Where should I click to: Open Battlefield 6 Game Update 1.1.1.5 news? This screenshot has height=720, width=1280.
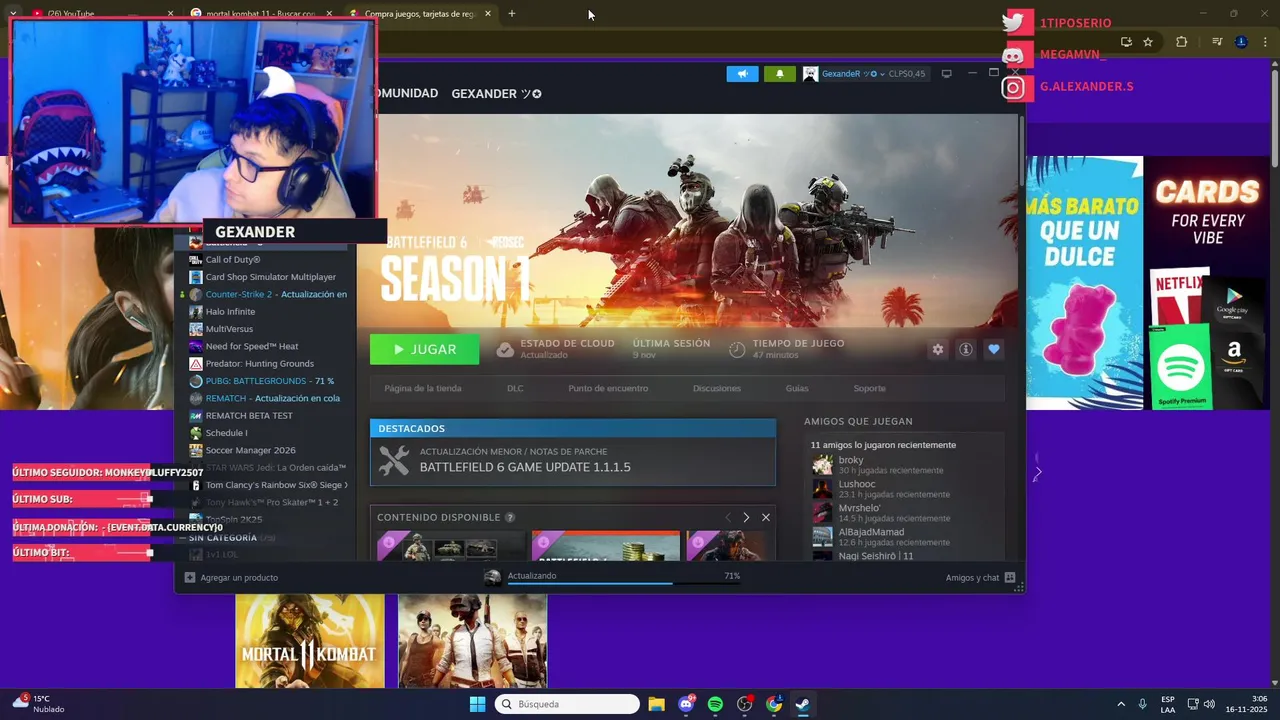573,461
